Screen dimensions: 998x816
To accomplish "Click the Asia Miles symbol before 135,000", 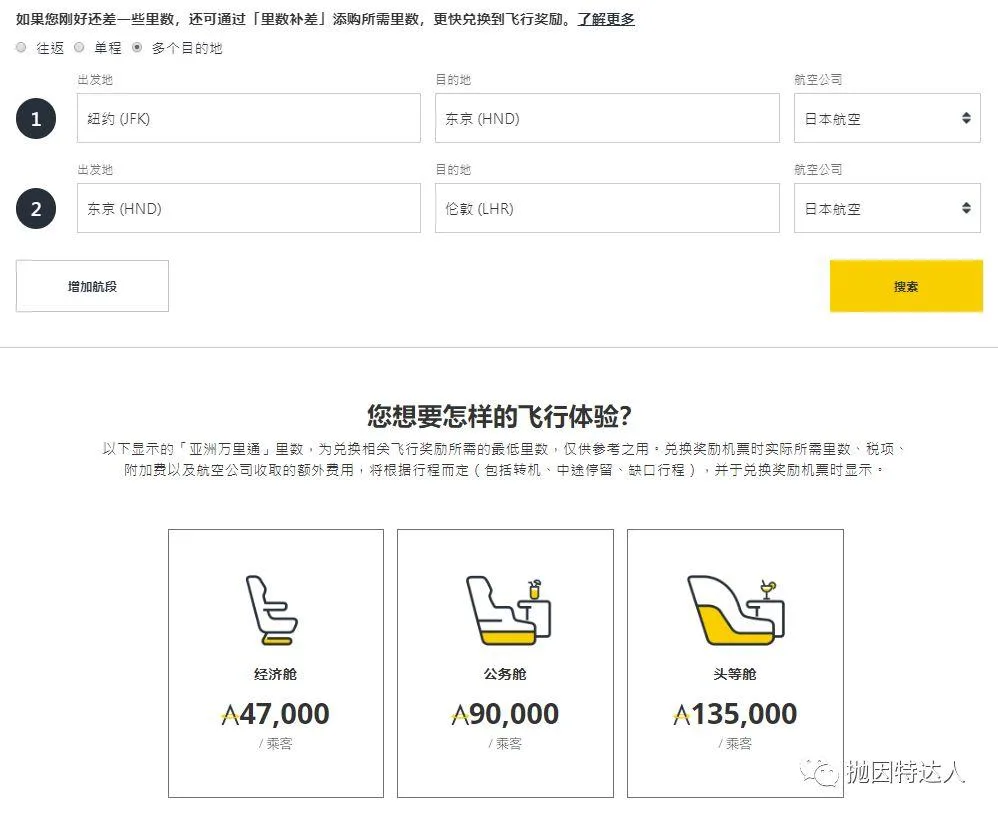I will pyautogui.click(x=684, y=714).
